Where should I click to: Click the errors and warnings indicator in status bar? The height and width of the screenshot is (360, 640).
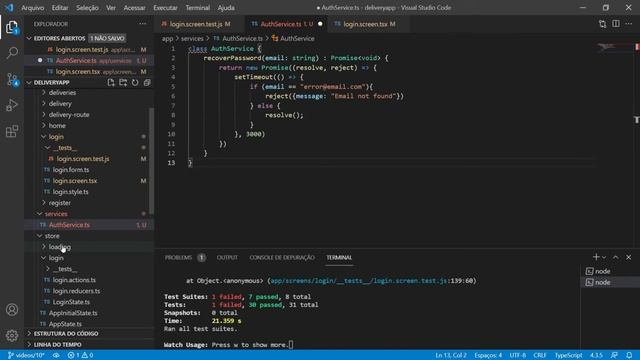coord(80,355)
